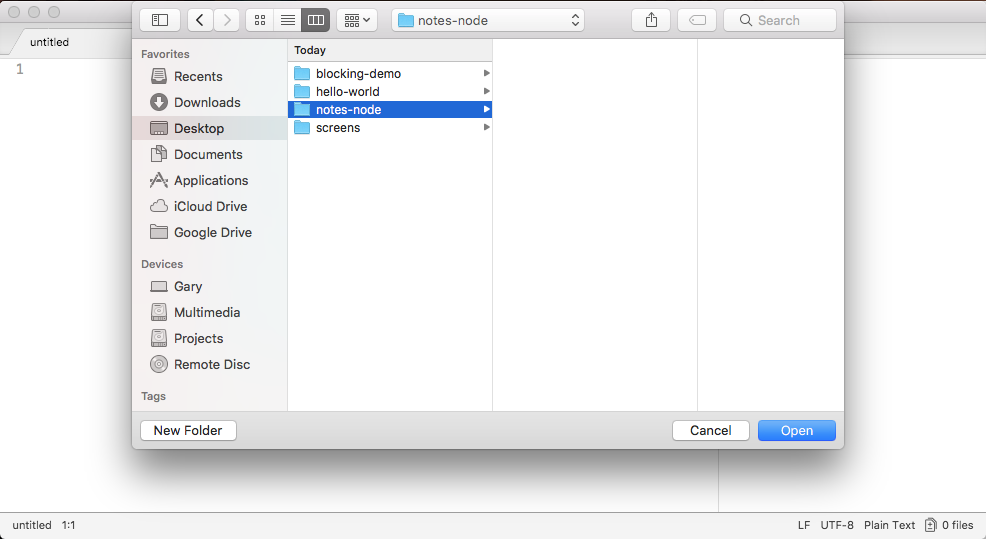Expand notes-node with its disclosure arrow
The width and height of the screenshot is (986, 539).
[x=486, y=109]
